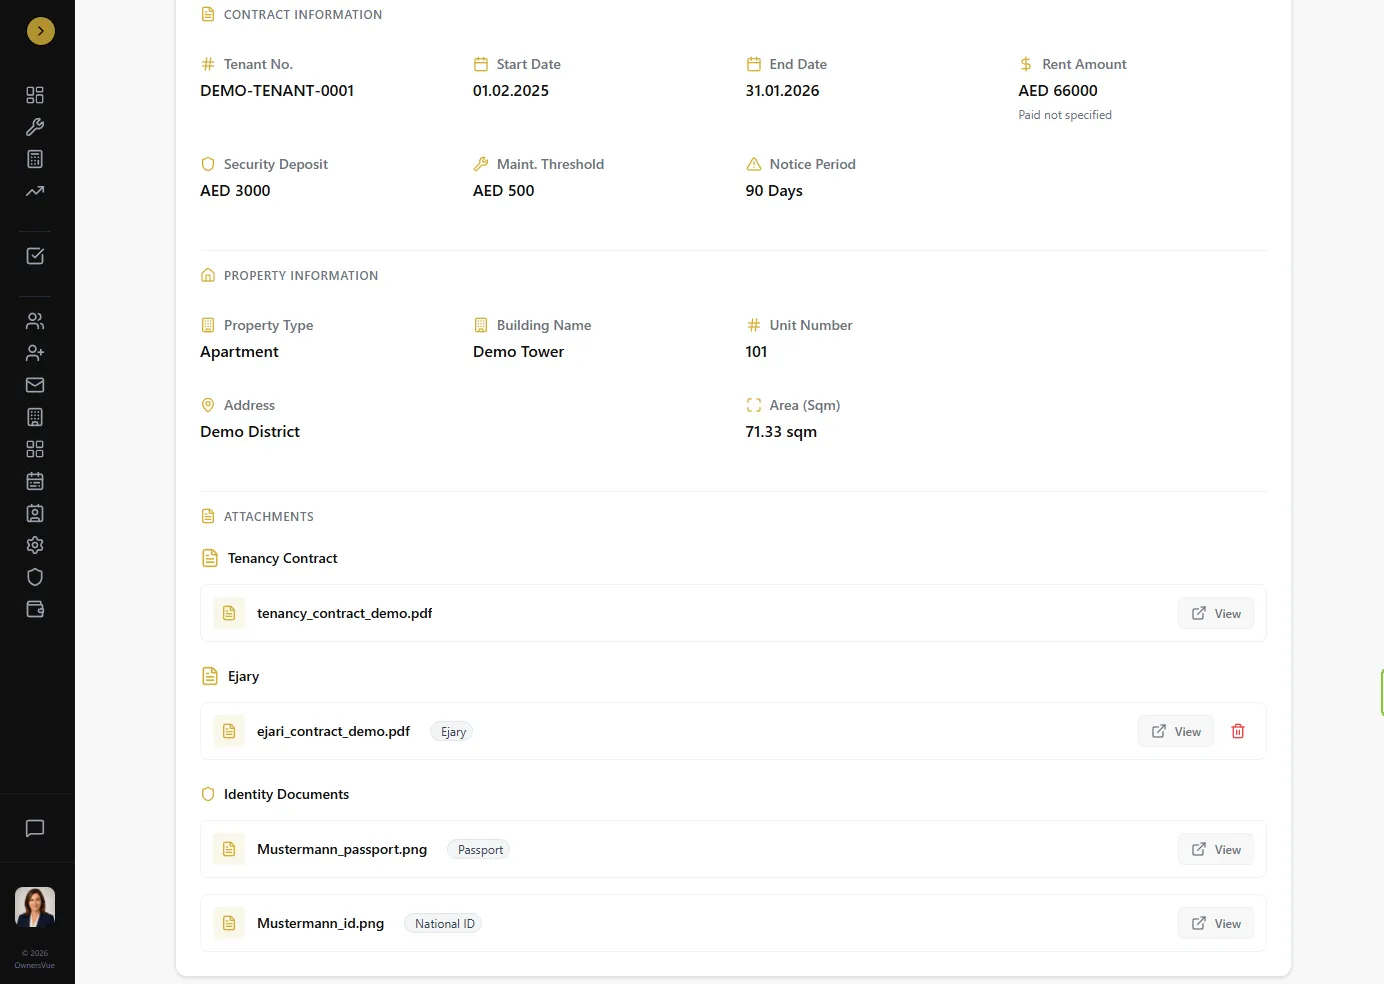This screenshot has height=984, width=1384.
Task: Click the National ID tag badge
Action: pyautogui.click(x=444, y=924)
